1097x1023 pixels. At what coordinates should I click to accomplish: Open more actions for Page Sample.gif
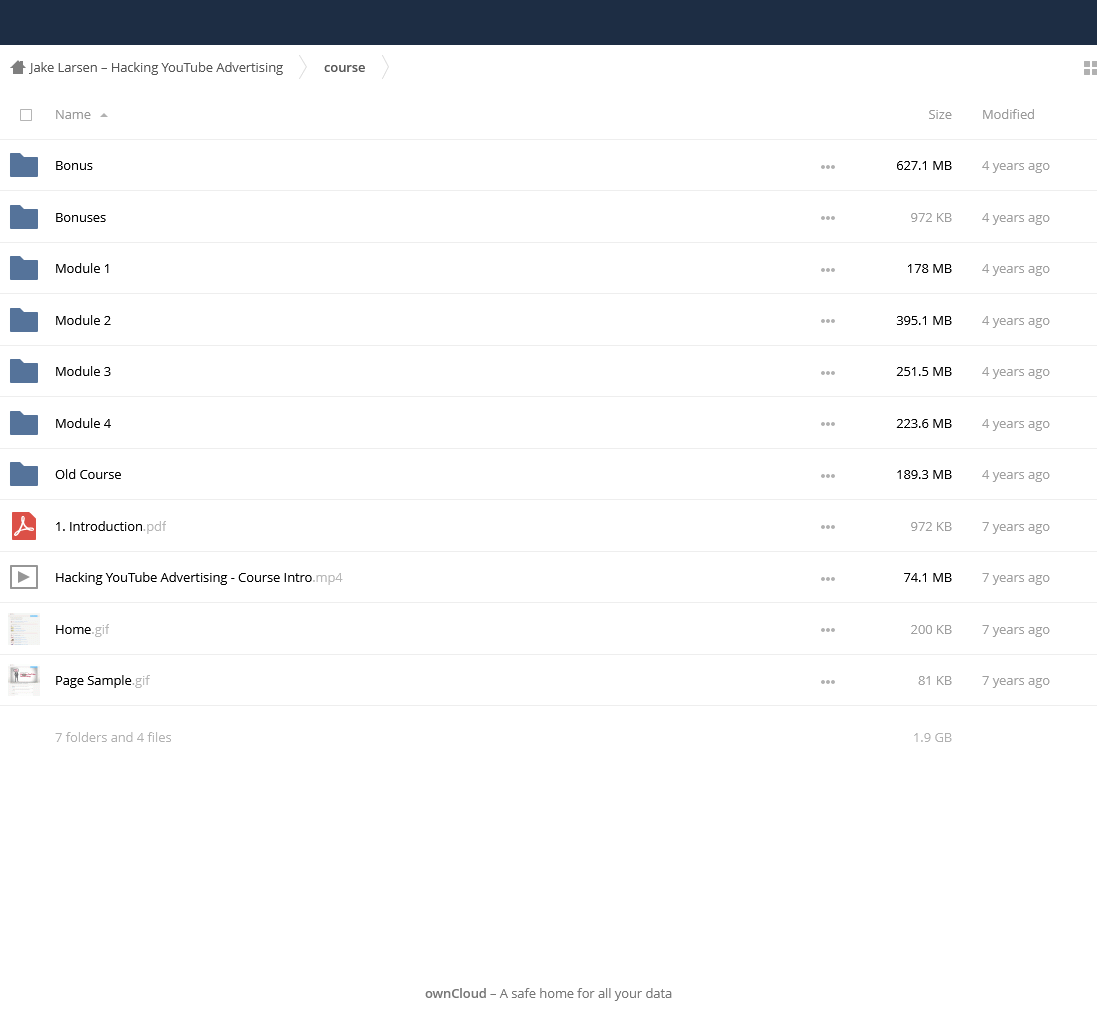[828, 682]
